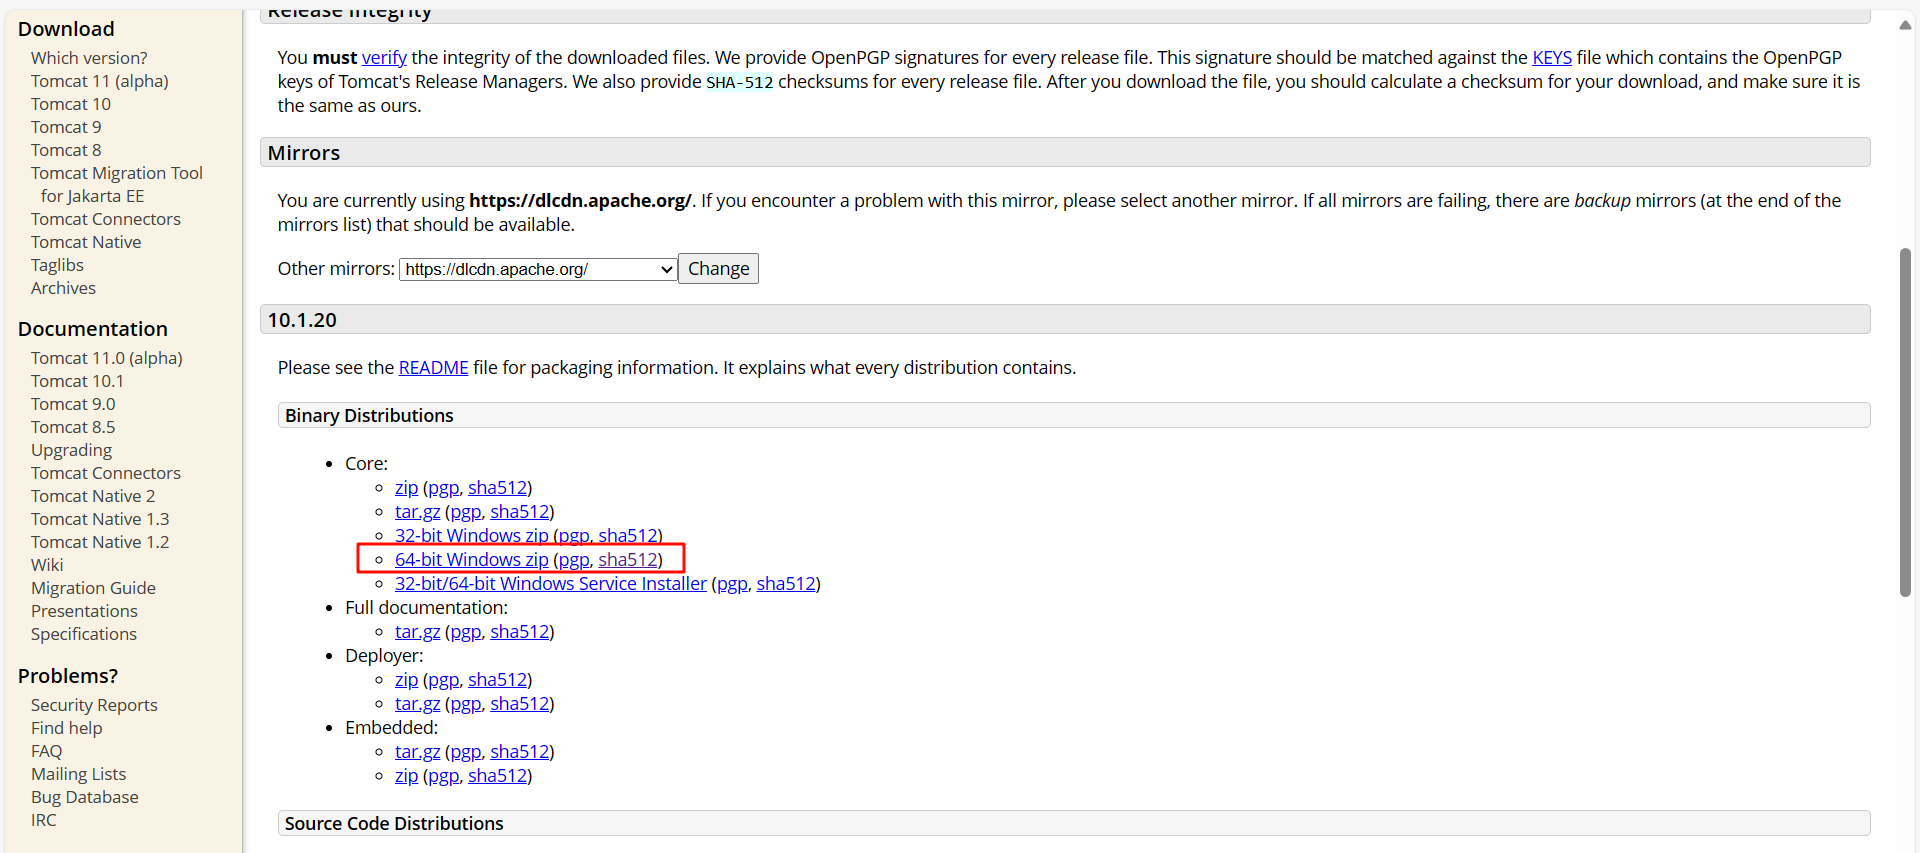Download the Deployer tar.gz
The height and width of the screenshot is (853, 1920).
click(x=417, y=704)
